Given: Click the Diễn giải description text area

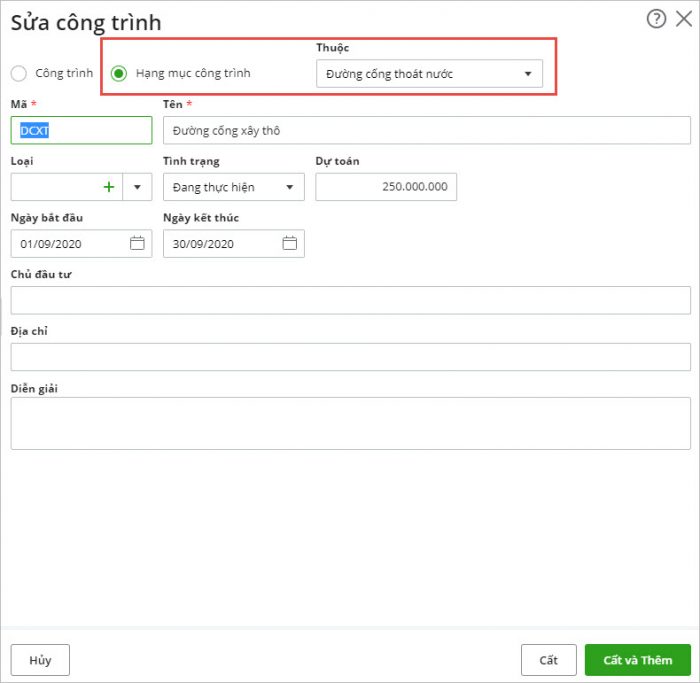Looking at the screenshot, I should click(x=350, y=423).
